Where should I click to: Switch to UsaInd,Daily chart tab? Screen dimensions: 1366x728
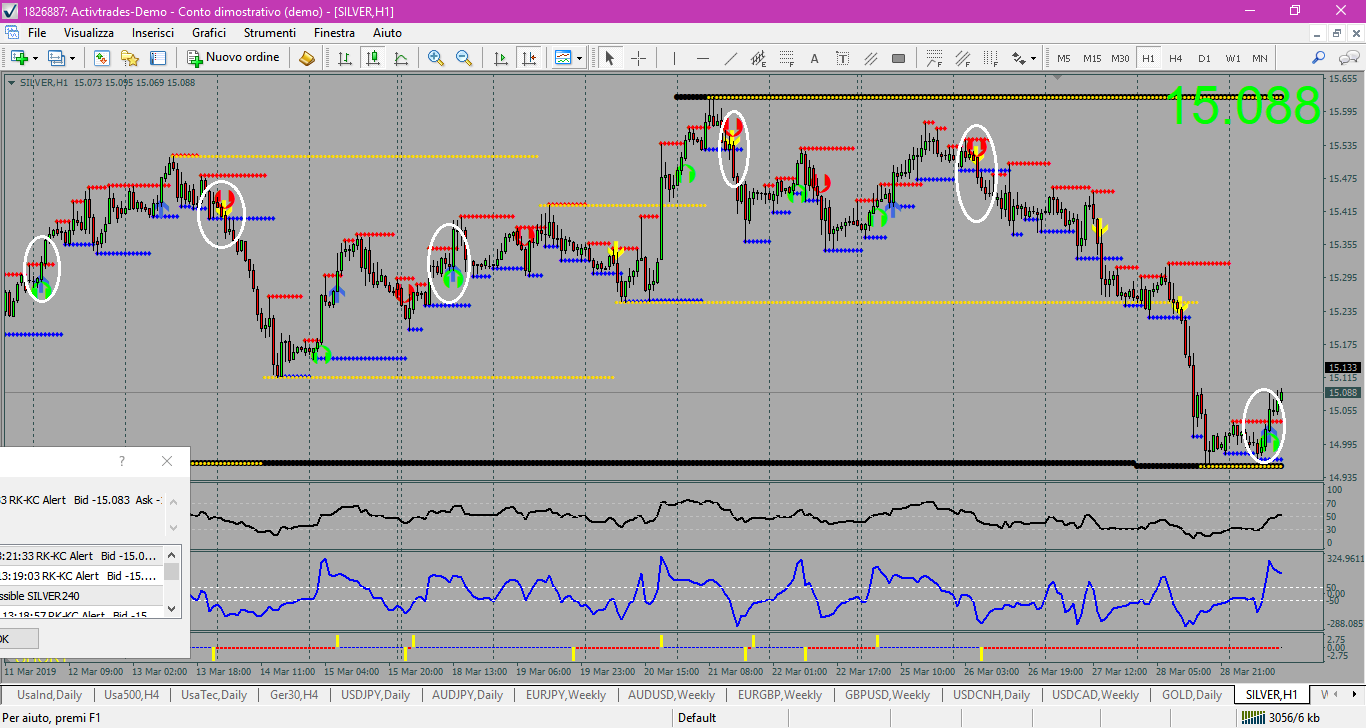pyautogui.click(x=50, y=694)
